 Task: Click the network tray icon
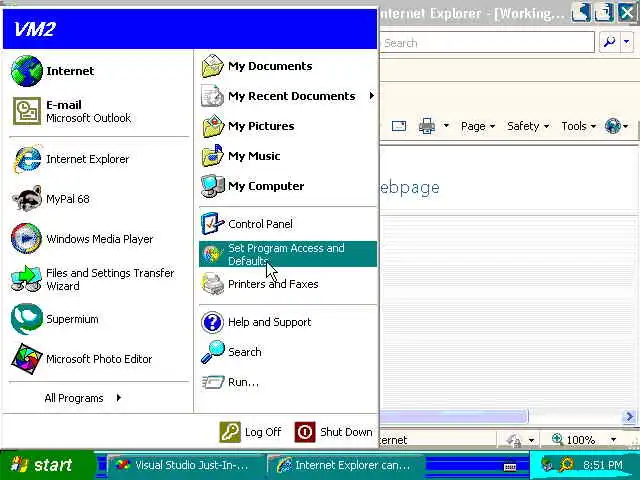click(547, 464)
